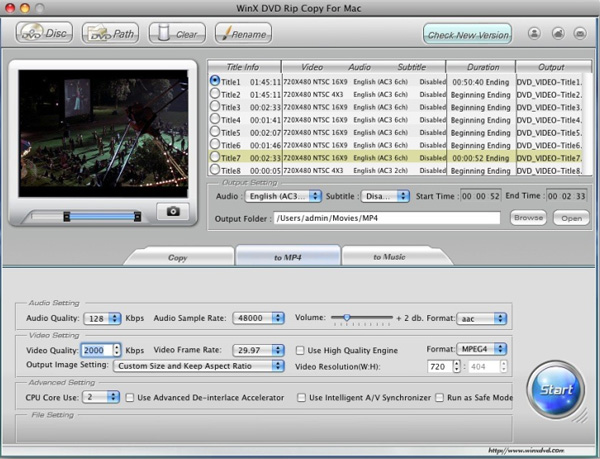The width and height of the screenshot is (600, 459).
Task: Click Title2's 720X480 NTSC 4X3 video cell
Action: pos(313,95)
